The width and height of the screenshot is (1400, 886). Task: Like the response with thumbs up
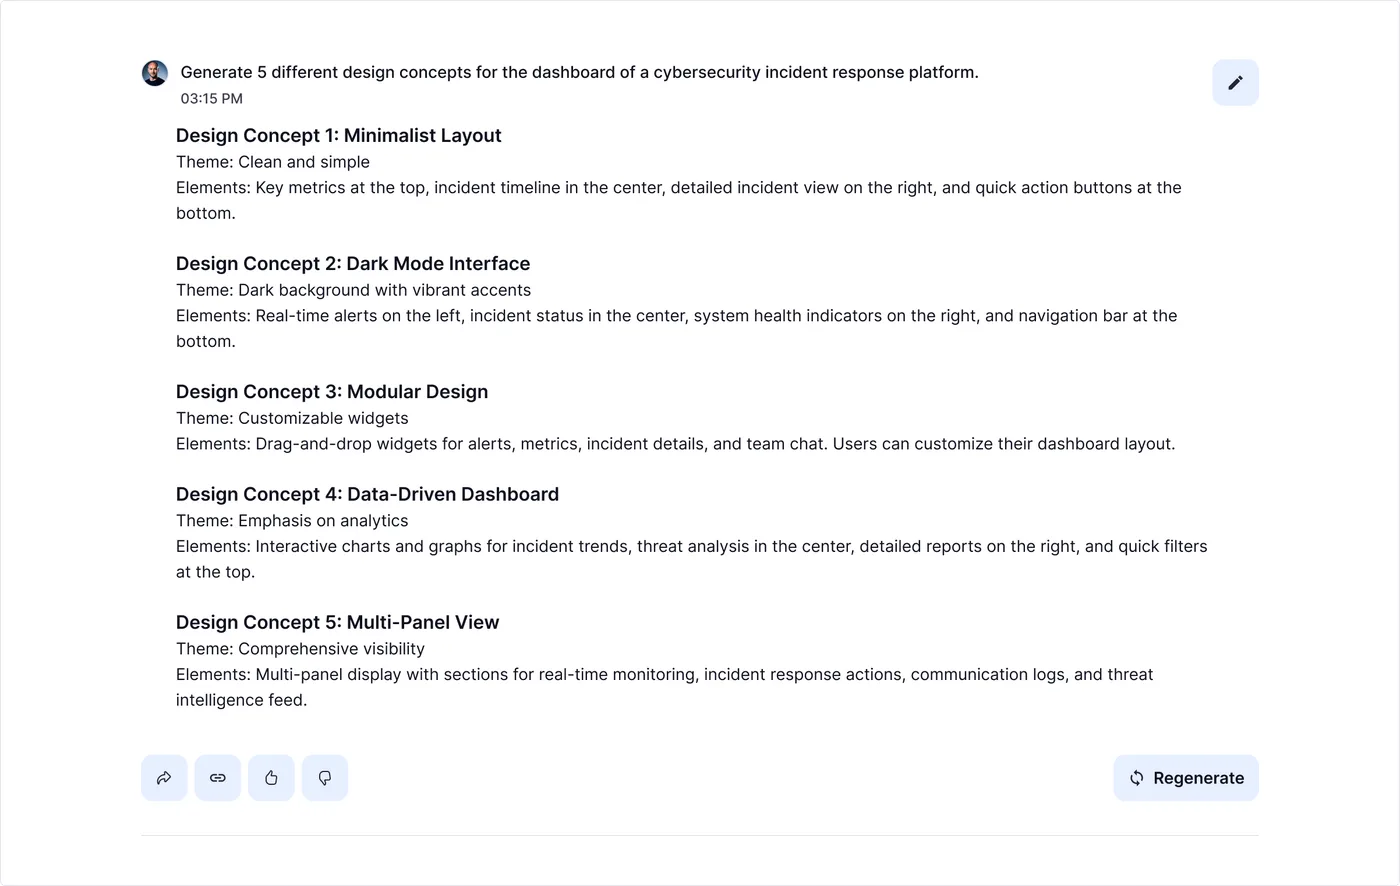[271, 778]
